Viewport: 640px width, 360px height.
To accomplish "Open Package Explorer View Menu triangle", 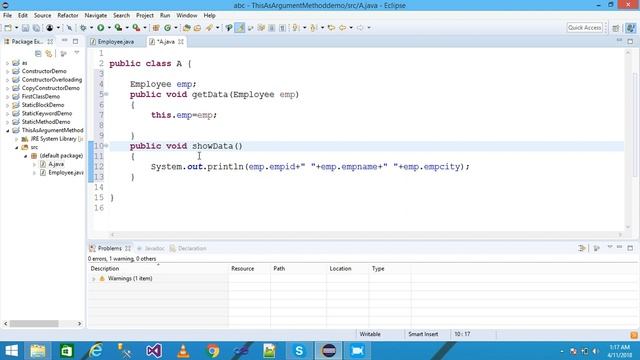I will pyautogui.click(x=77, y=53).
